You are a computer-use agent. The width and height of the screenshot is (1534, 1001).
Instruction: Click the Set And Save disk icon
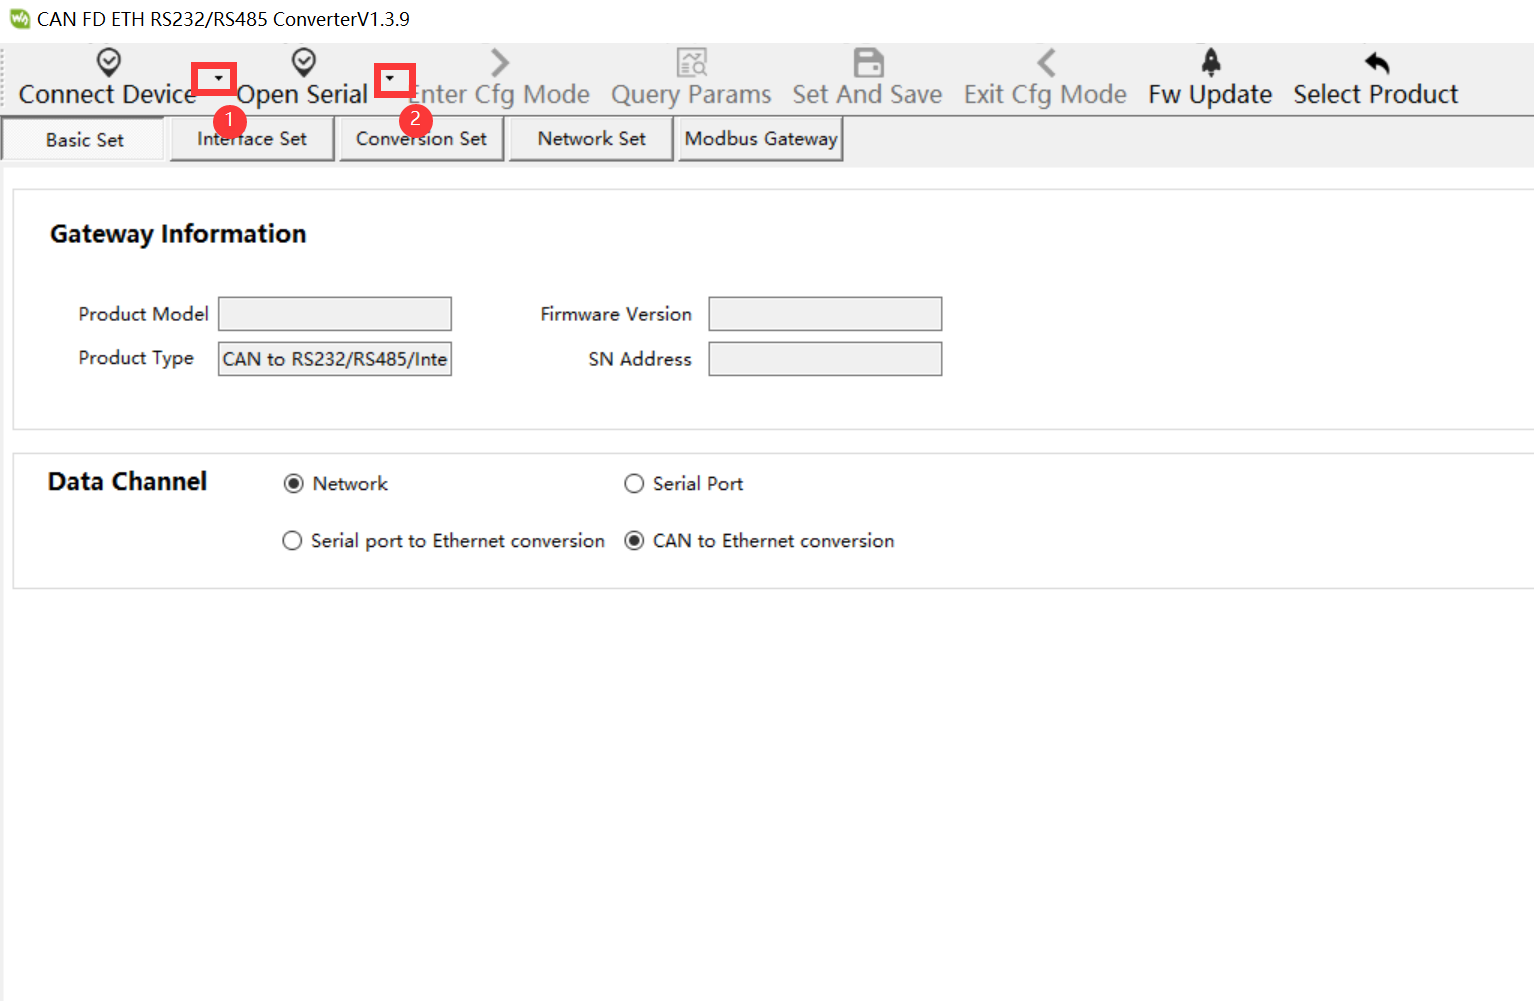(868, 62)
